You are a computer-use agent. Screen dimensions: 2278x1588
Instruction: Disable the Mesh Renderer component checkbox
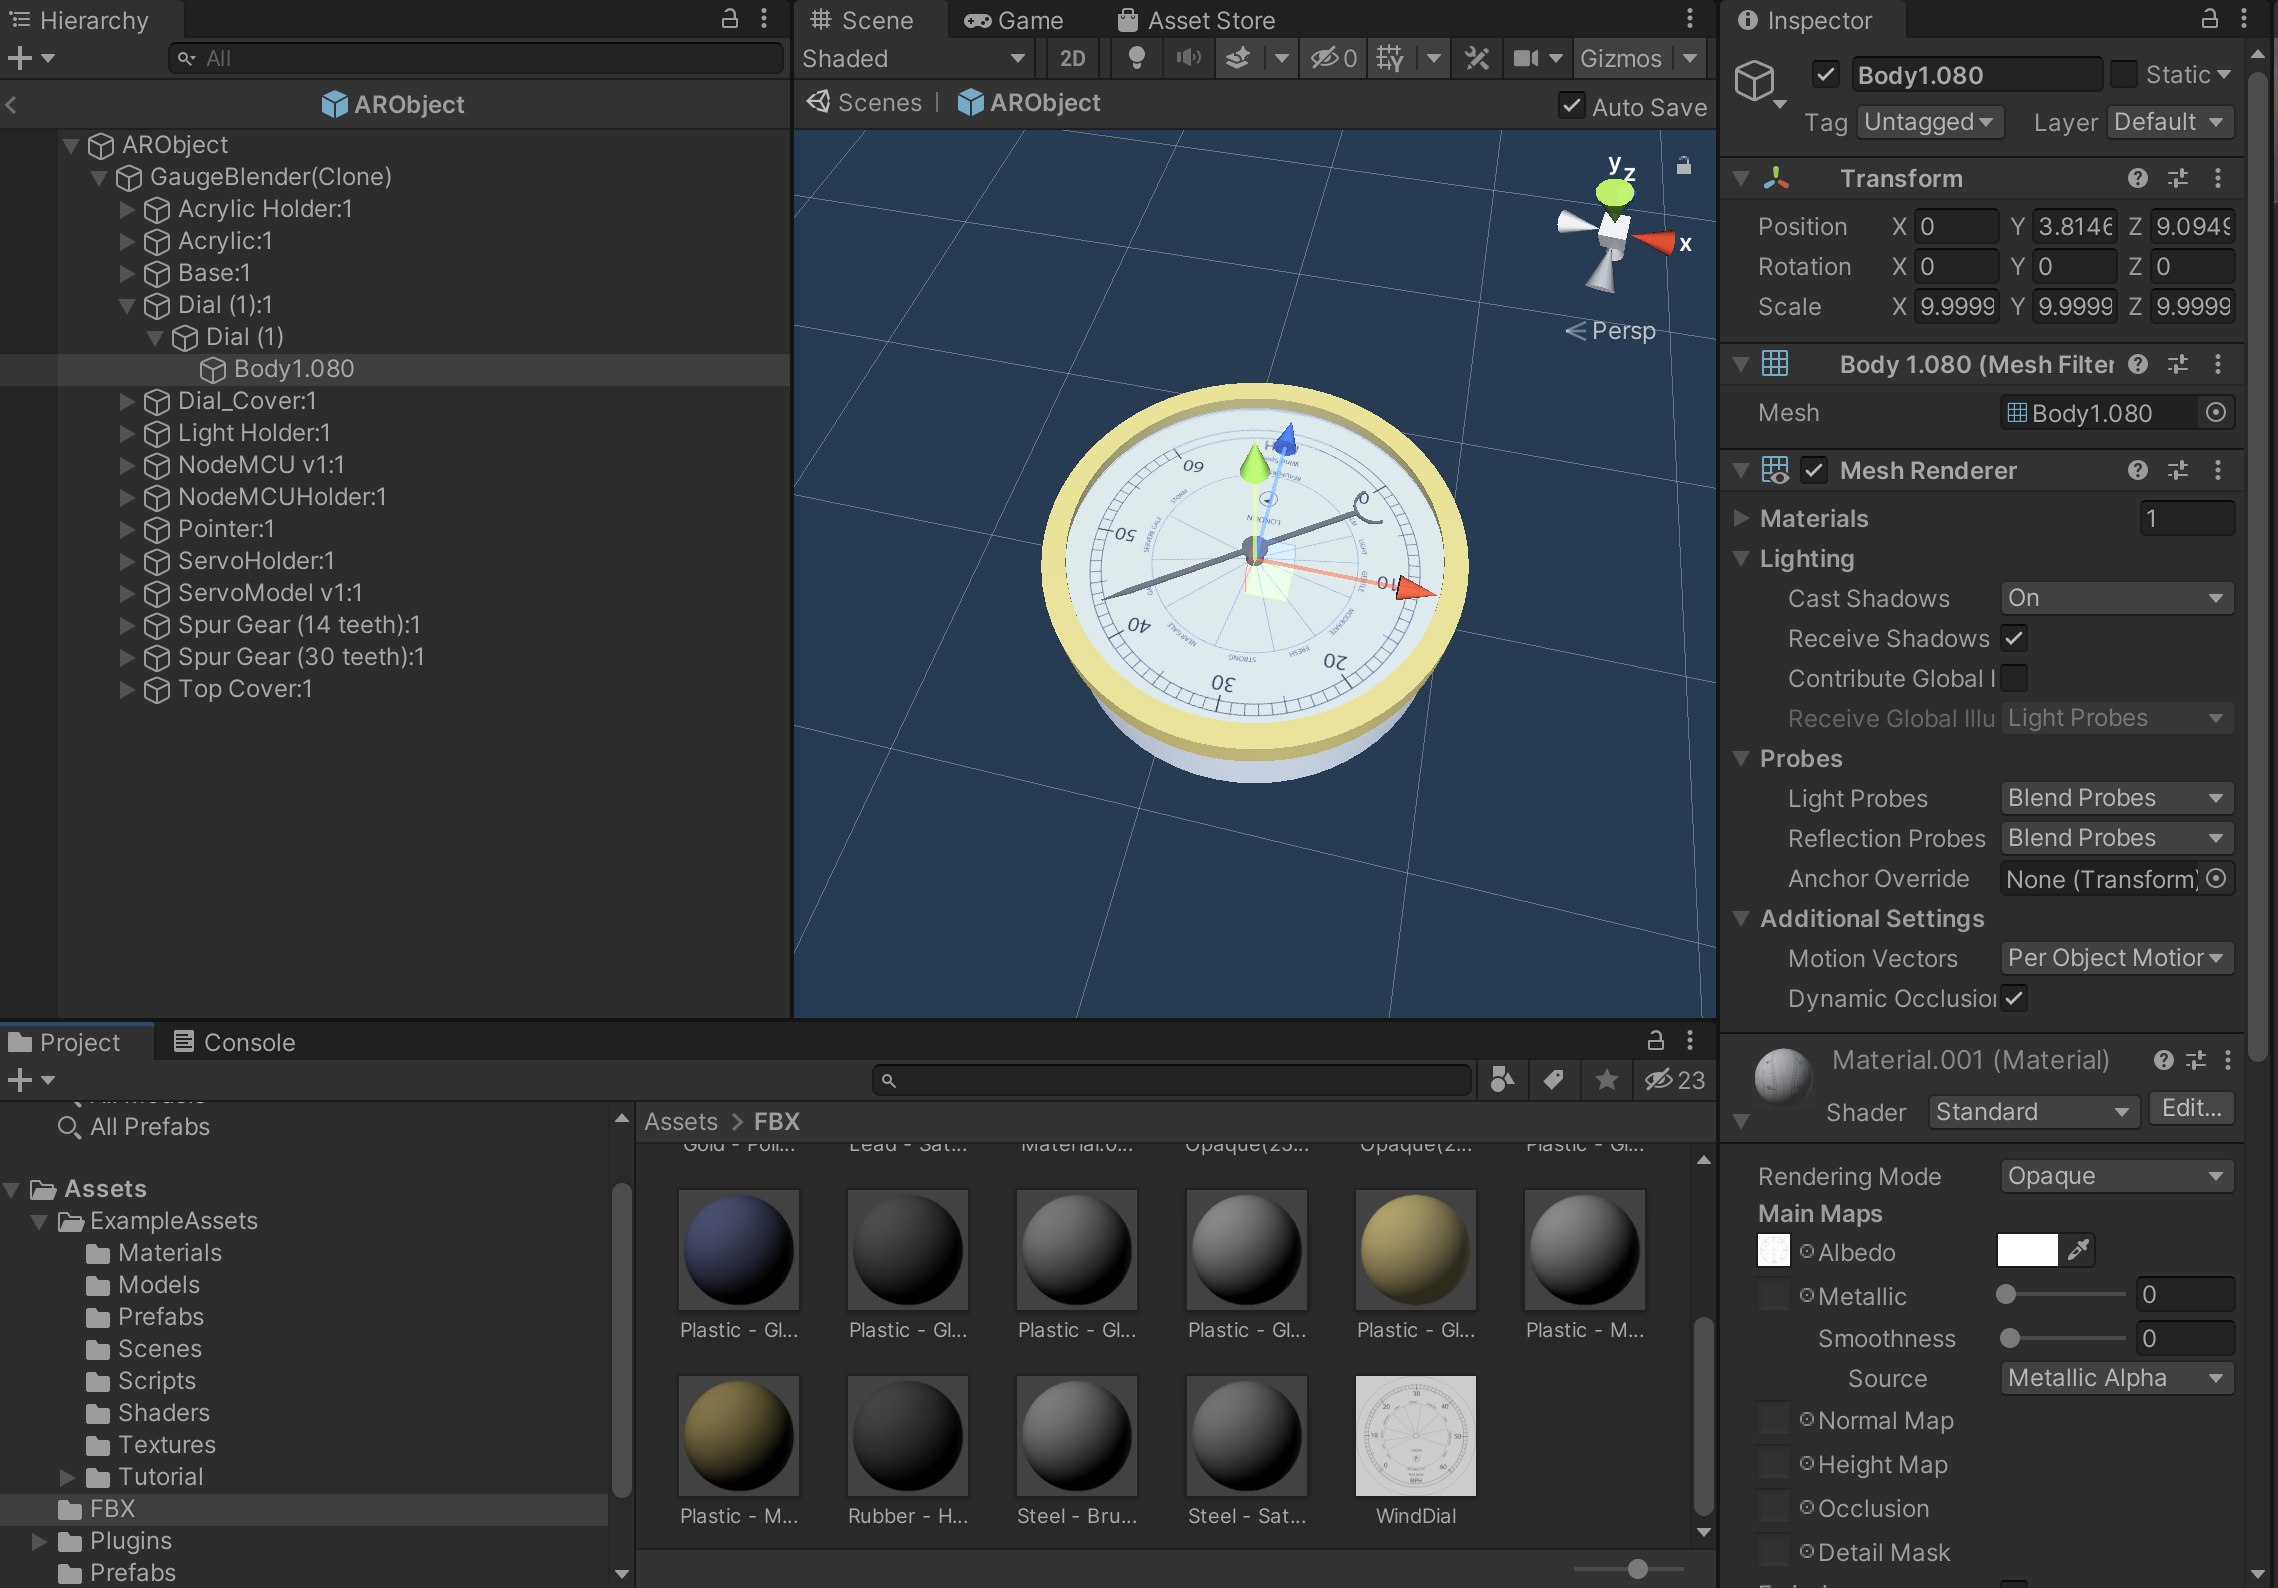pos(1814,470)
